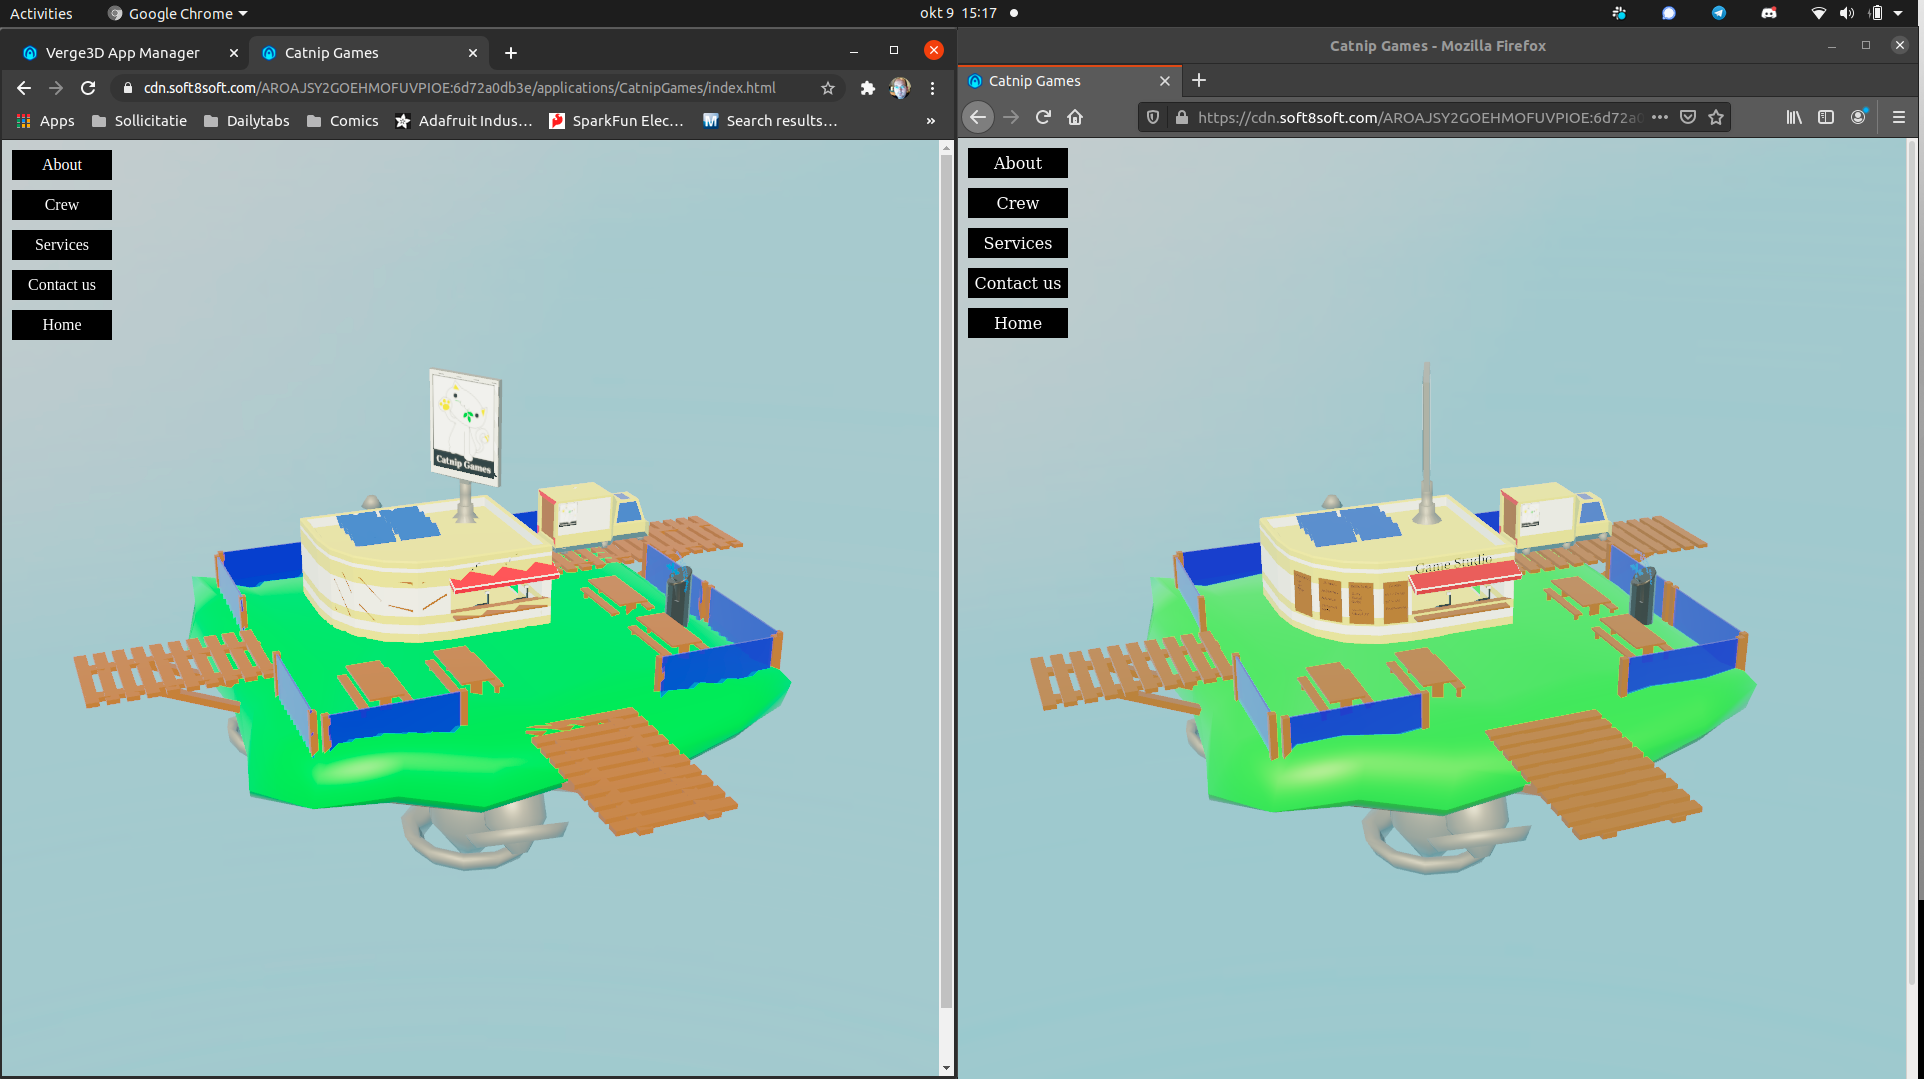Reload the page in Firefox
The image size is (1924, 1079).
1043,117
